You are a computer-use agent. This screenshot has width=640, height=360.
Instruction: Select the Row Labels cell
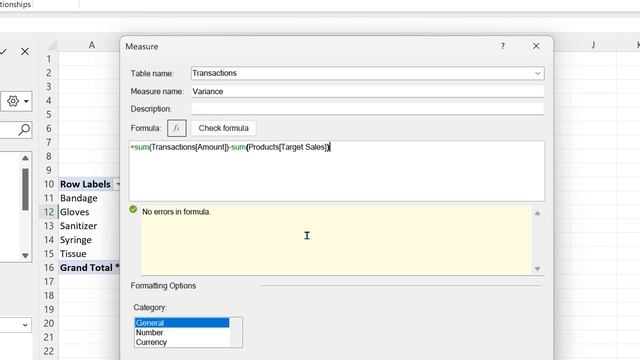tap(85, 184)
